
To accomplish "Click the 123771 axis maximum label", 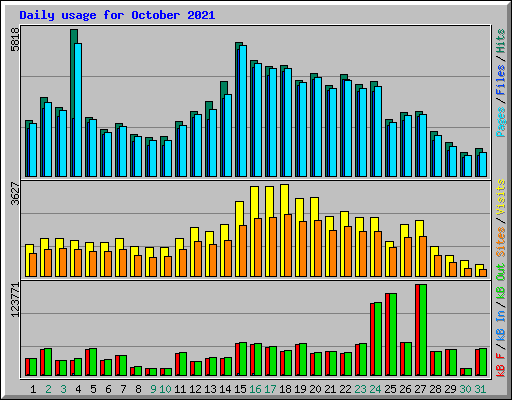I will [x=15, y=300].
